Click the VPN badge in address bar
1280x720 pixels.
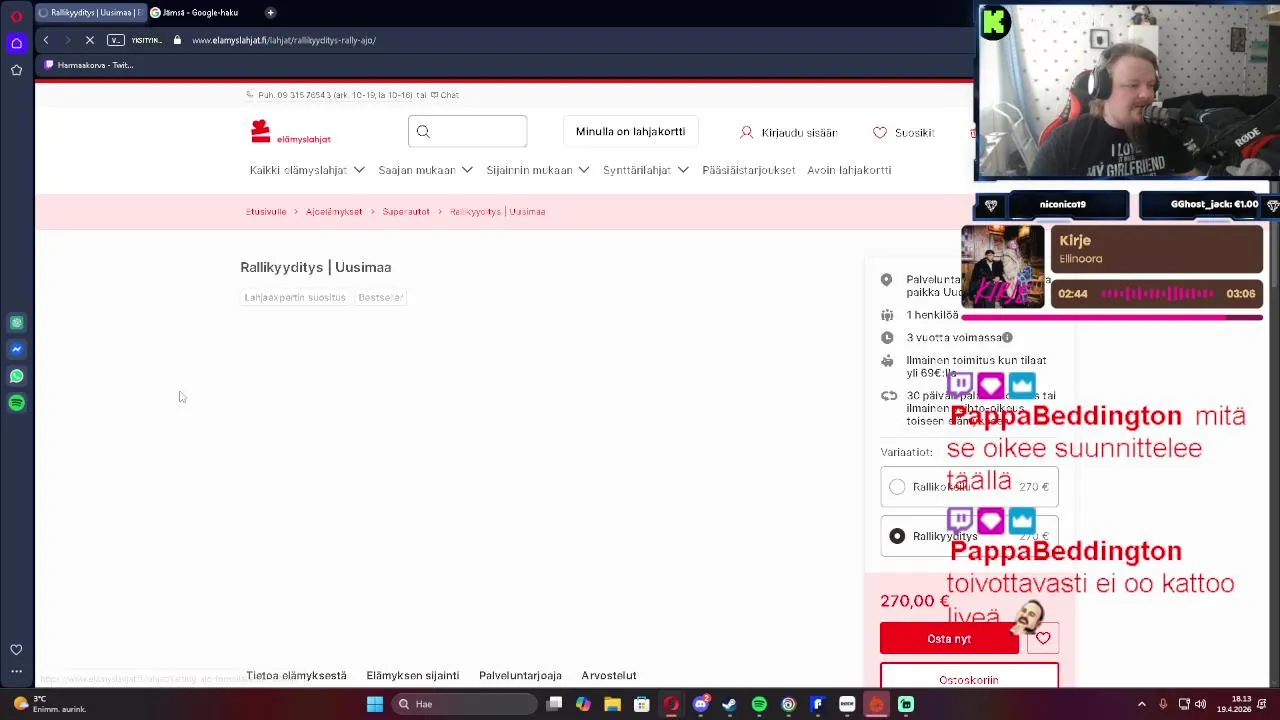116,40
